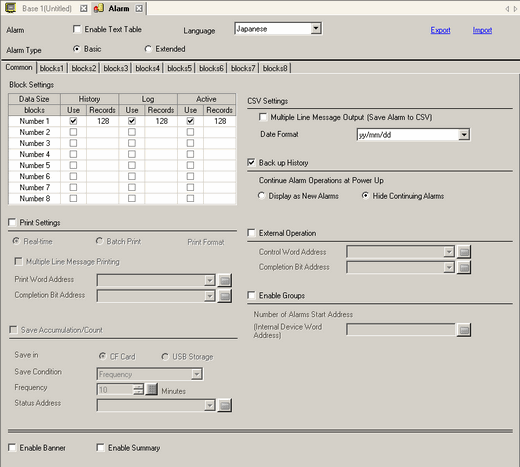Screen dimensions: 520x467
Task: Click the keypad icon next to Frequency minutes
Action: coord(152,389)
